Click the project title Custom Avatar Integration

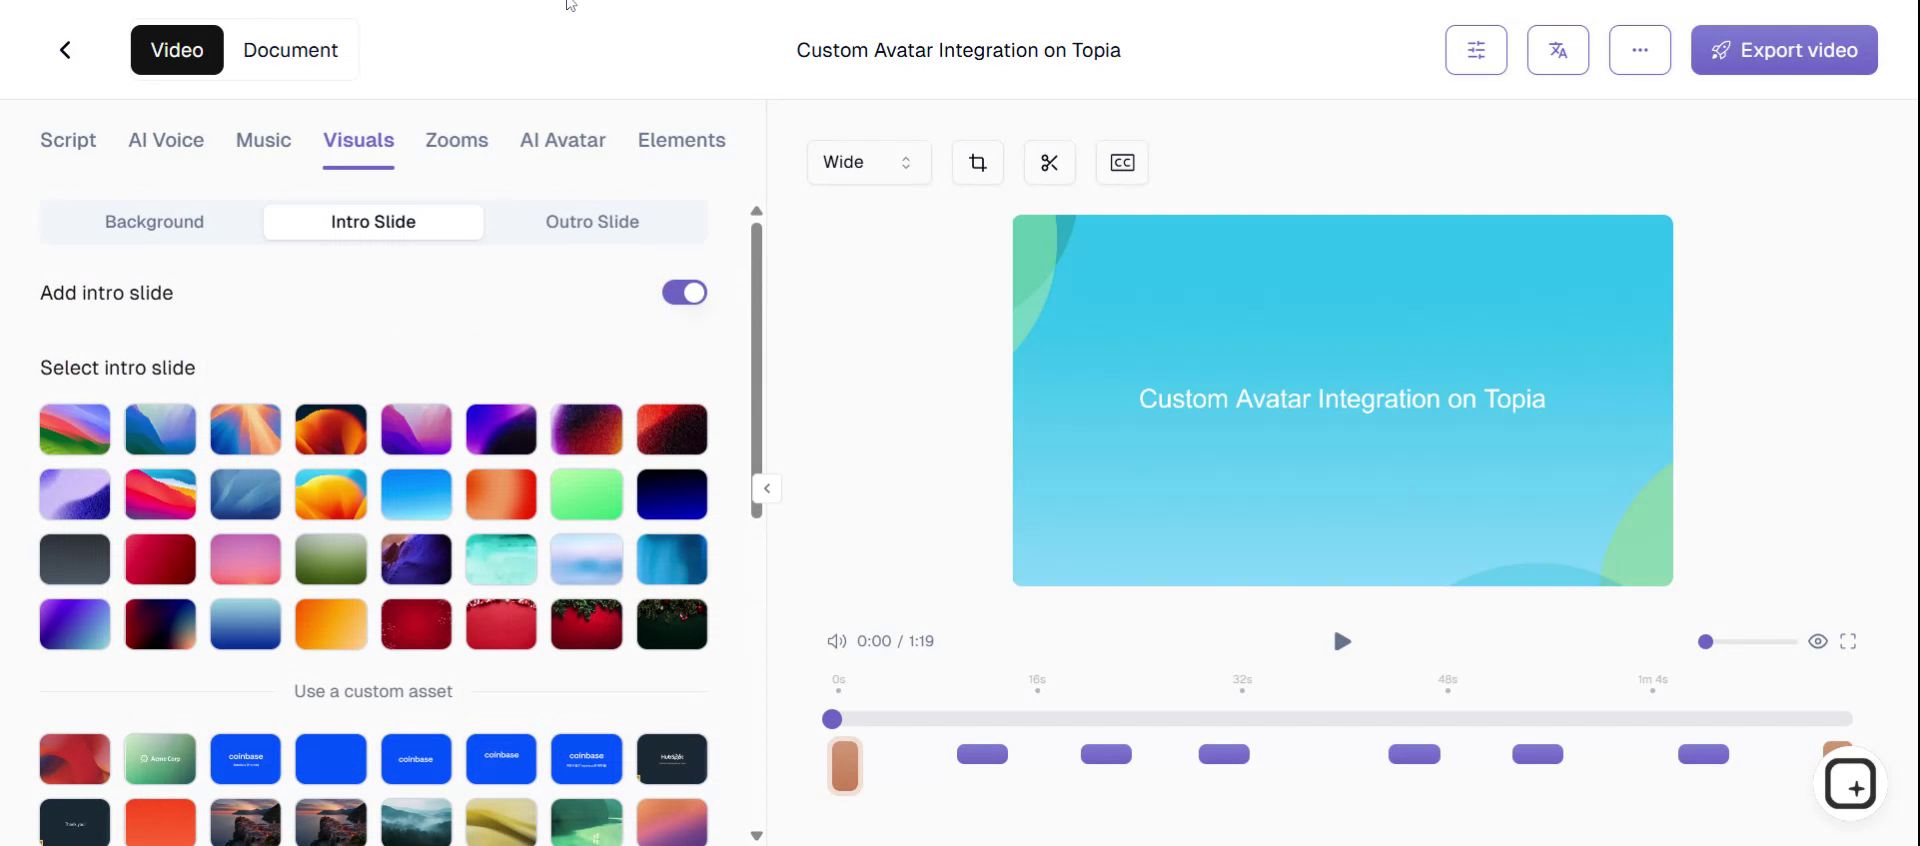click(x=958, y=50)
